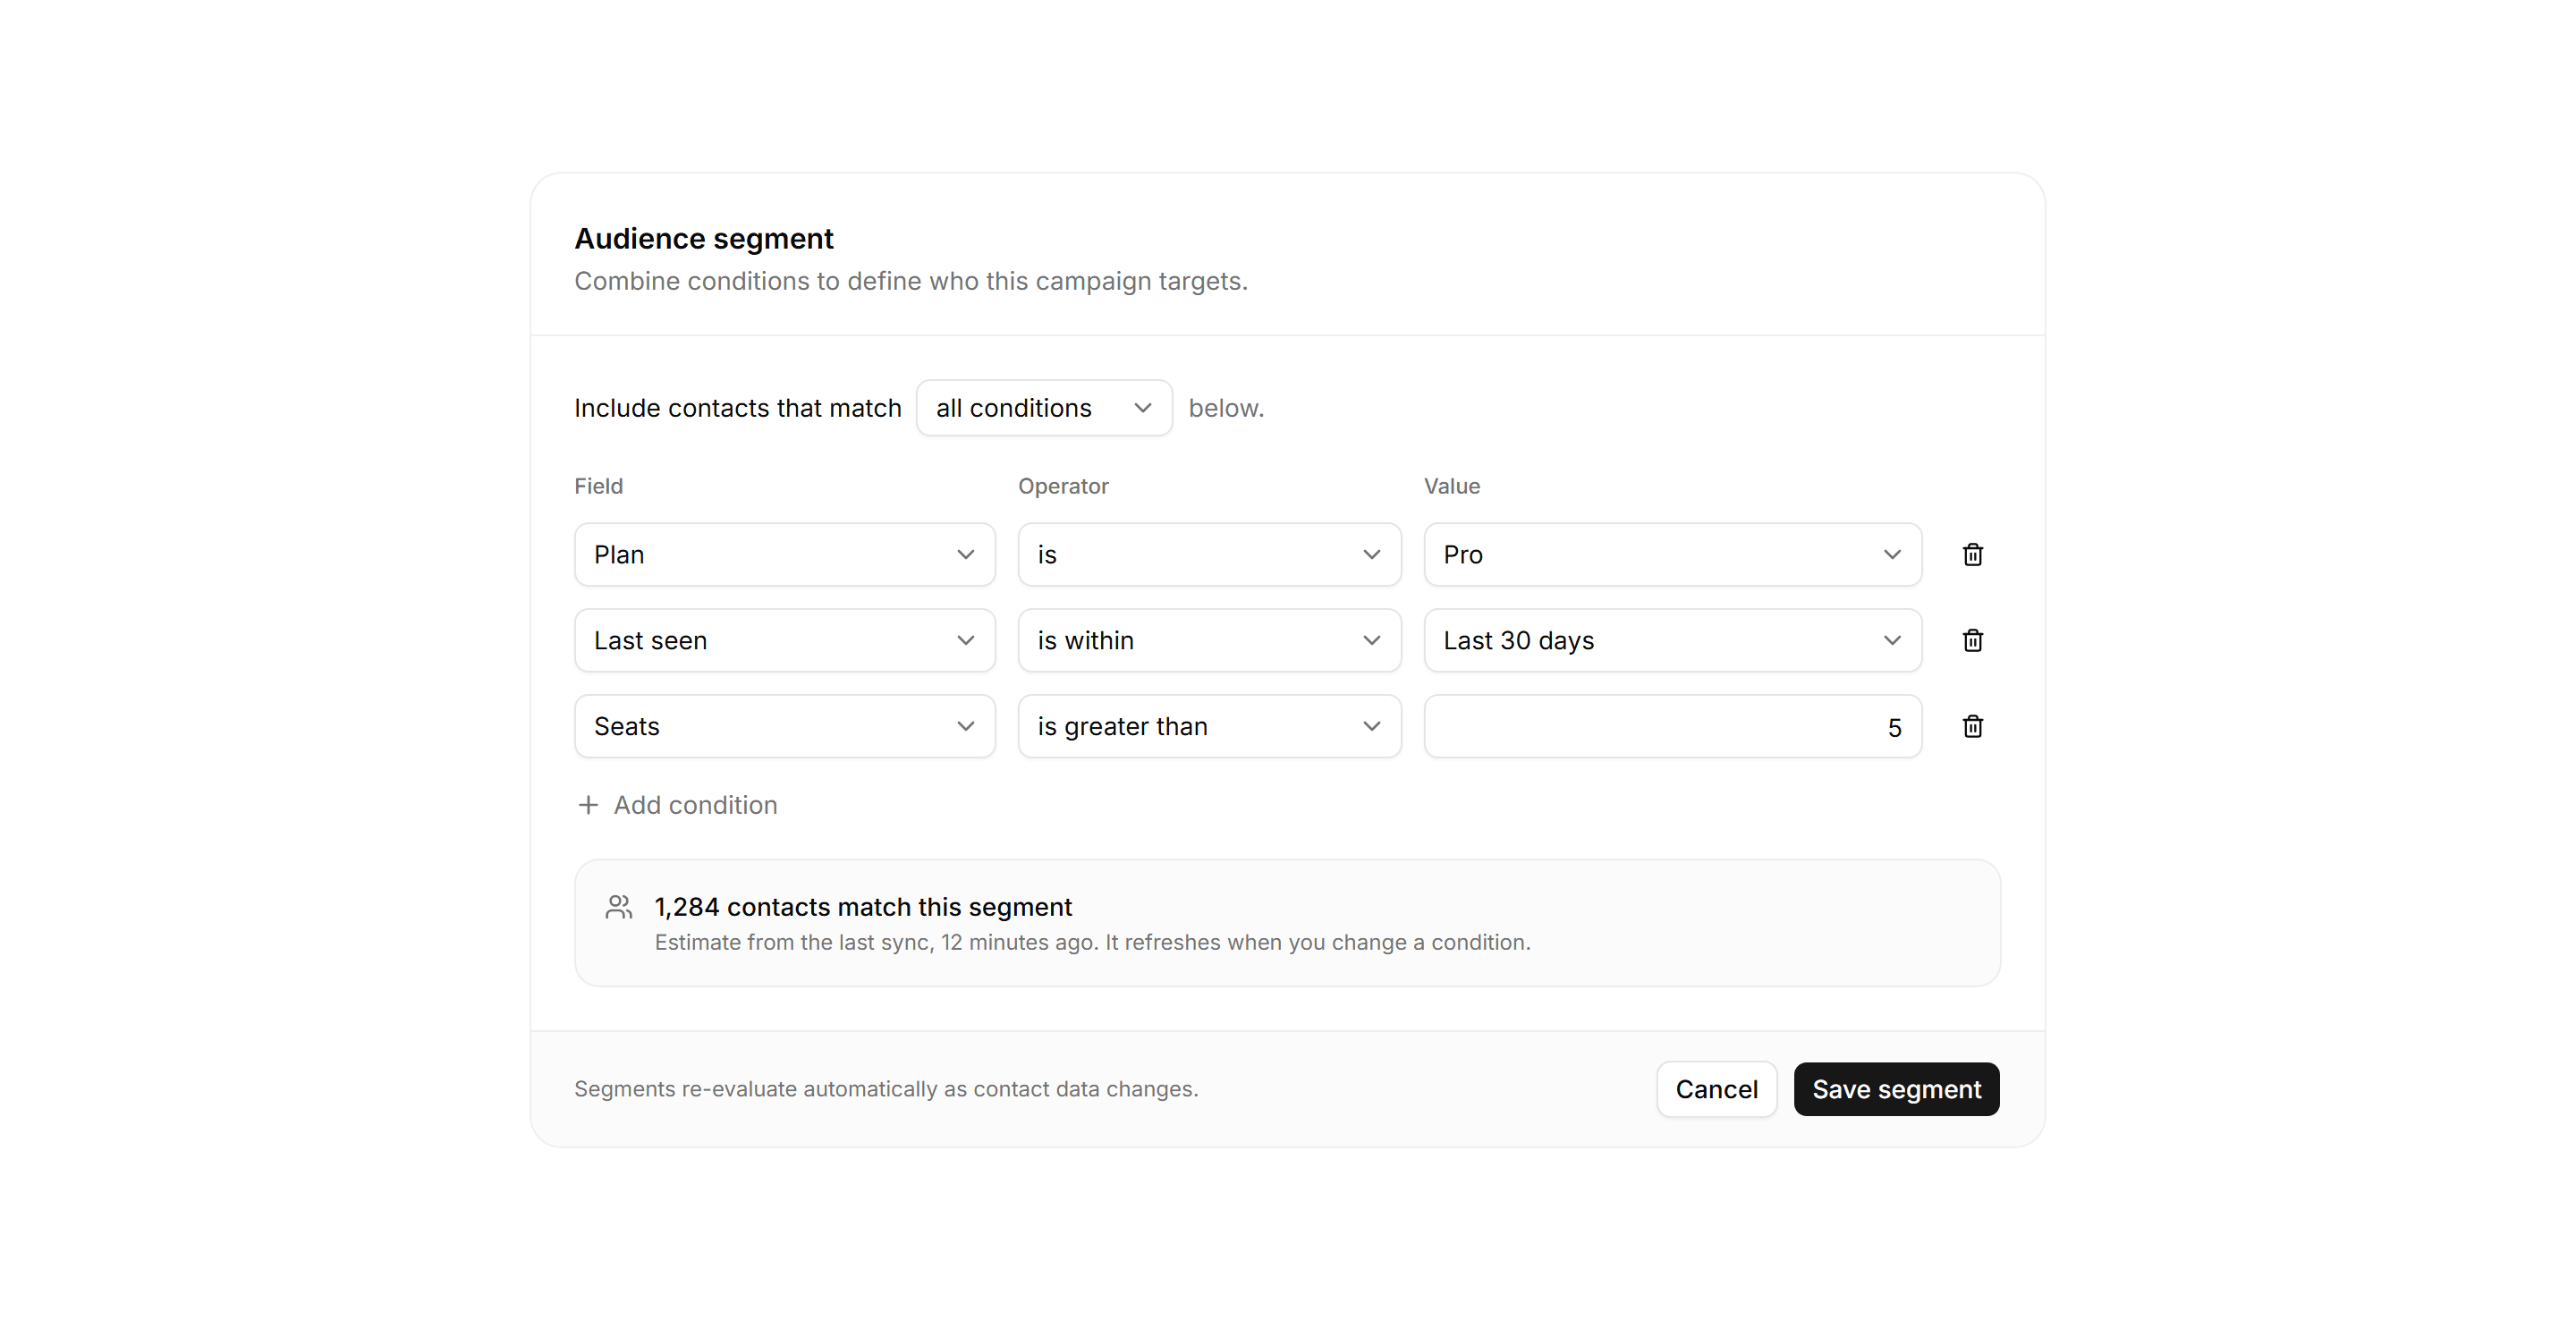Screen dimensions: 2576x1320
Task: Open the 'all conditions' match dropdown
Action: pyautogui.click(x=1044, y=408)
